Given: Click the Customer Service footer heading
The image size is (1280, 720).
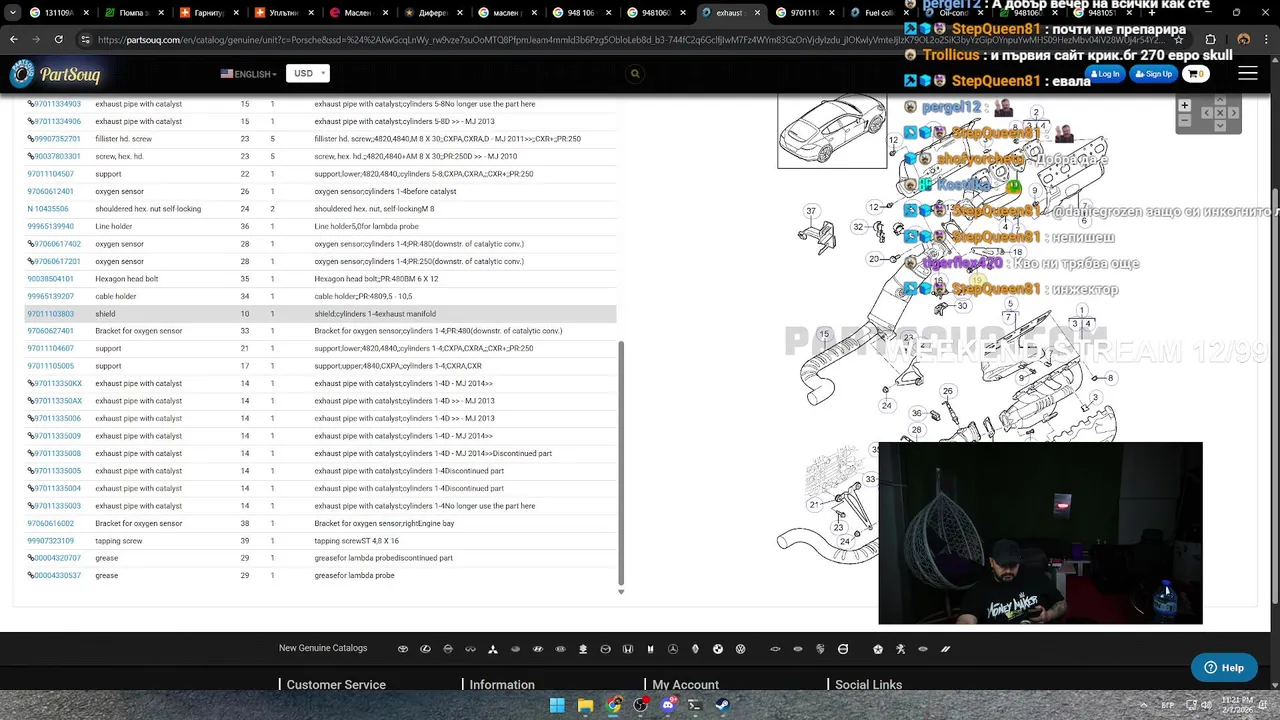Looking at the screenshot, I should 336,685.
